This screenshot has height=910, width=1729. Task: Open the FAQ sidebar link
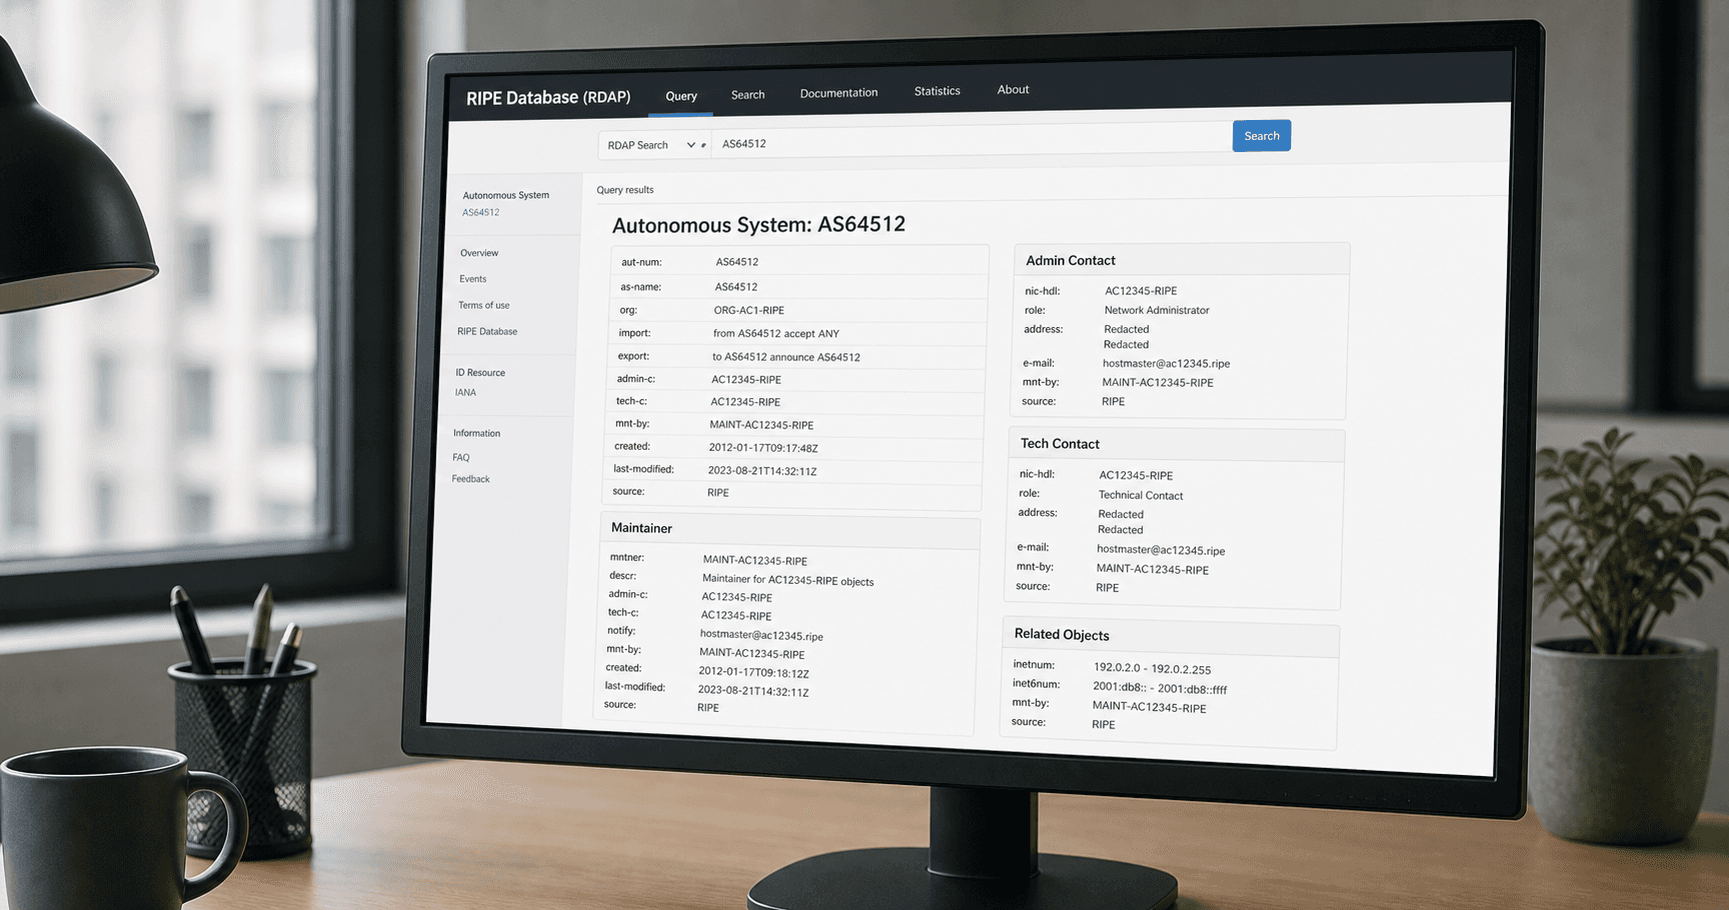click(x=461, y=458)
